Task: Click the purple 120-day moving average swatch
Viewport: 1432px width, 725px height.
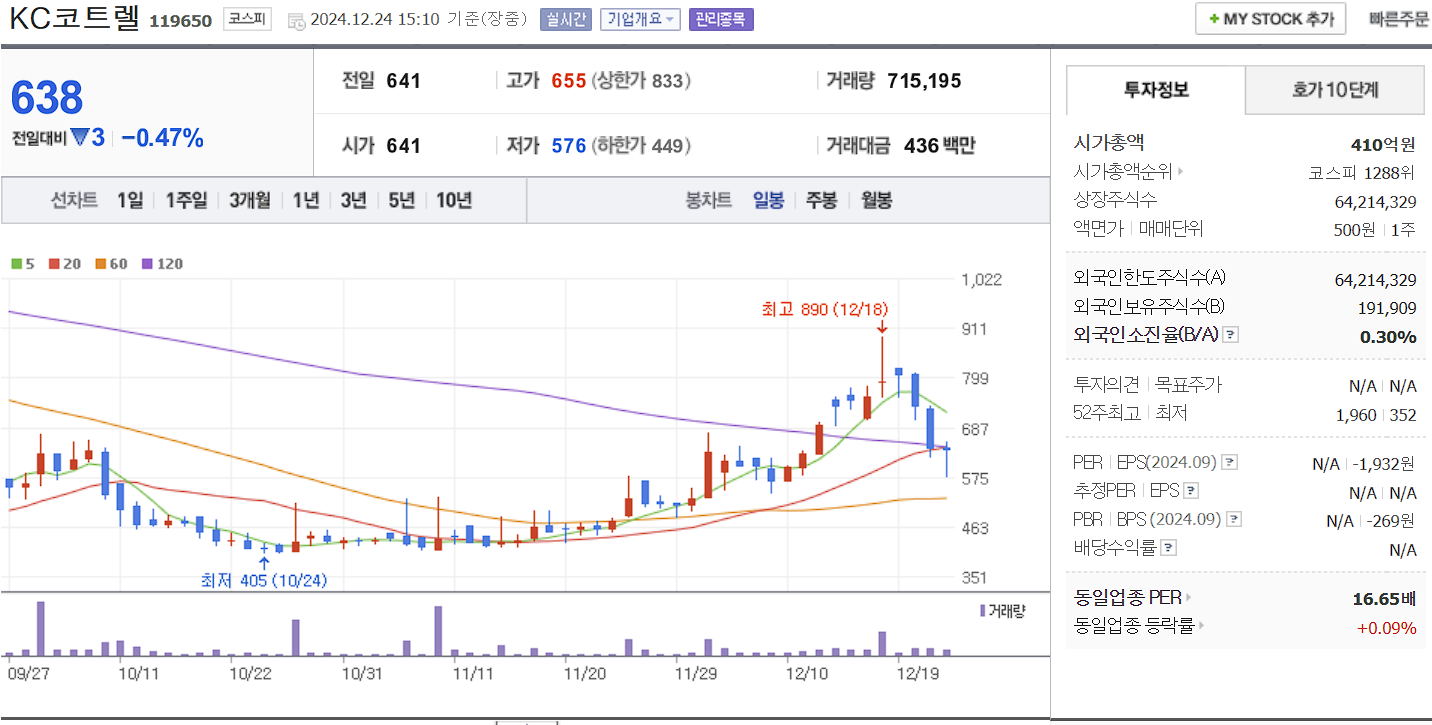Action: coord(147,264)
